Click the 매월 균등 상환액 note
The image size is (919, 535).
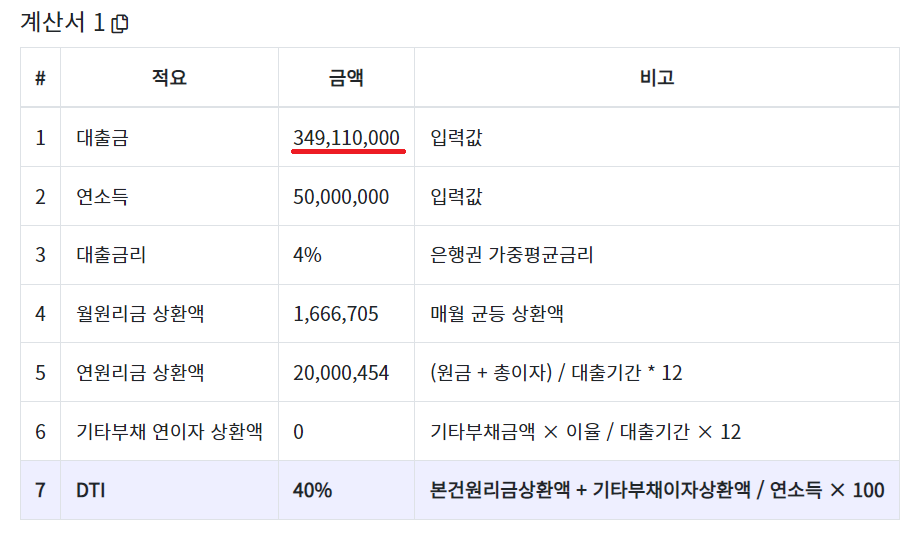coord(496,313)
